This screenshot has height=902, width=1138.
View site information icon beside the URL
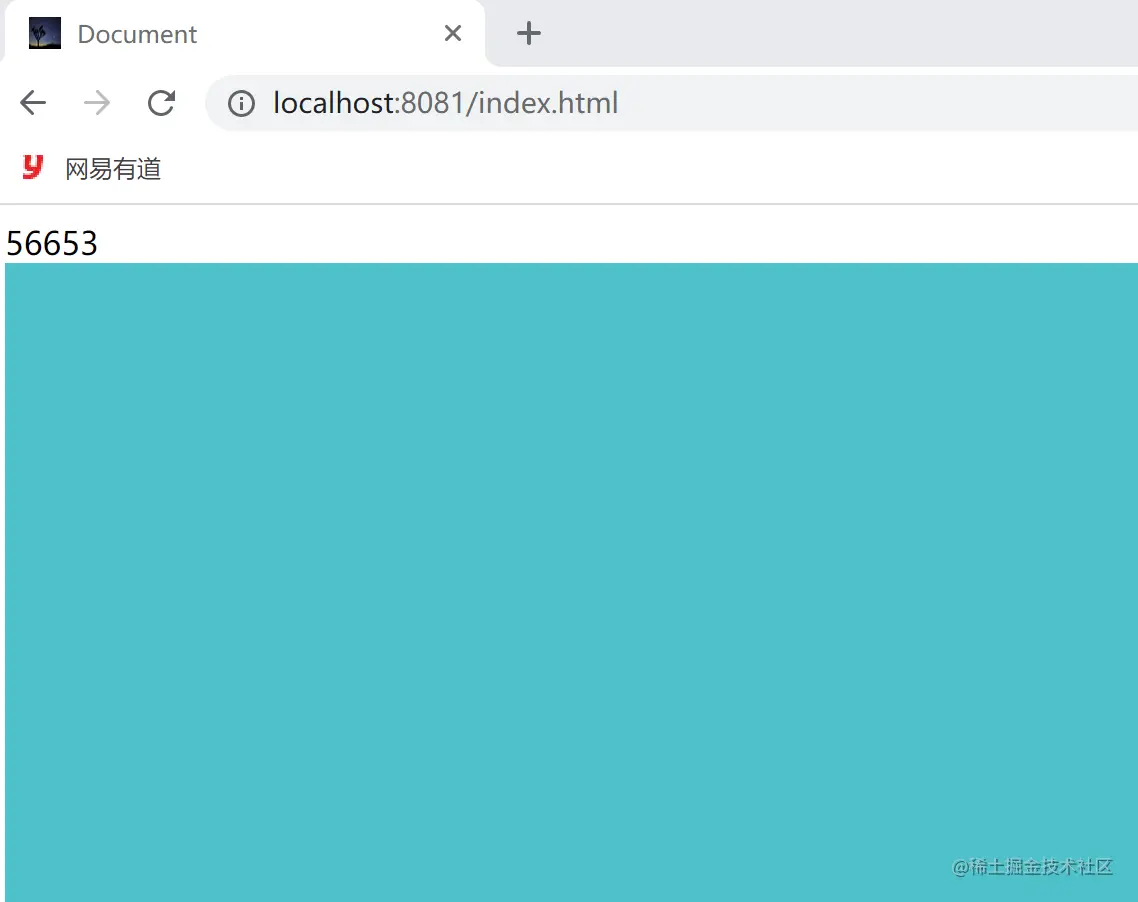[x=241, y=104]
